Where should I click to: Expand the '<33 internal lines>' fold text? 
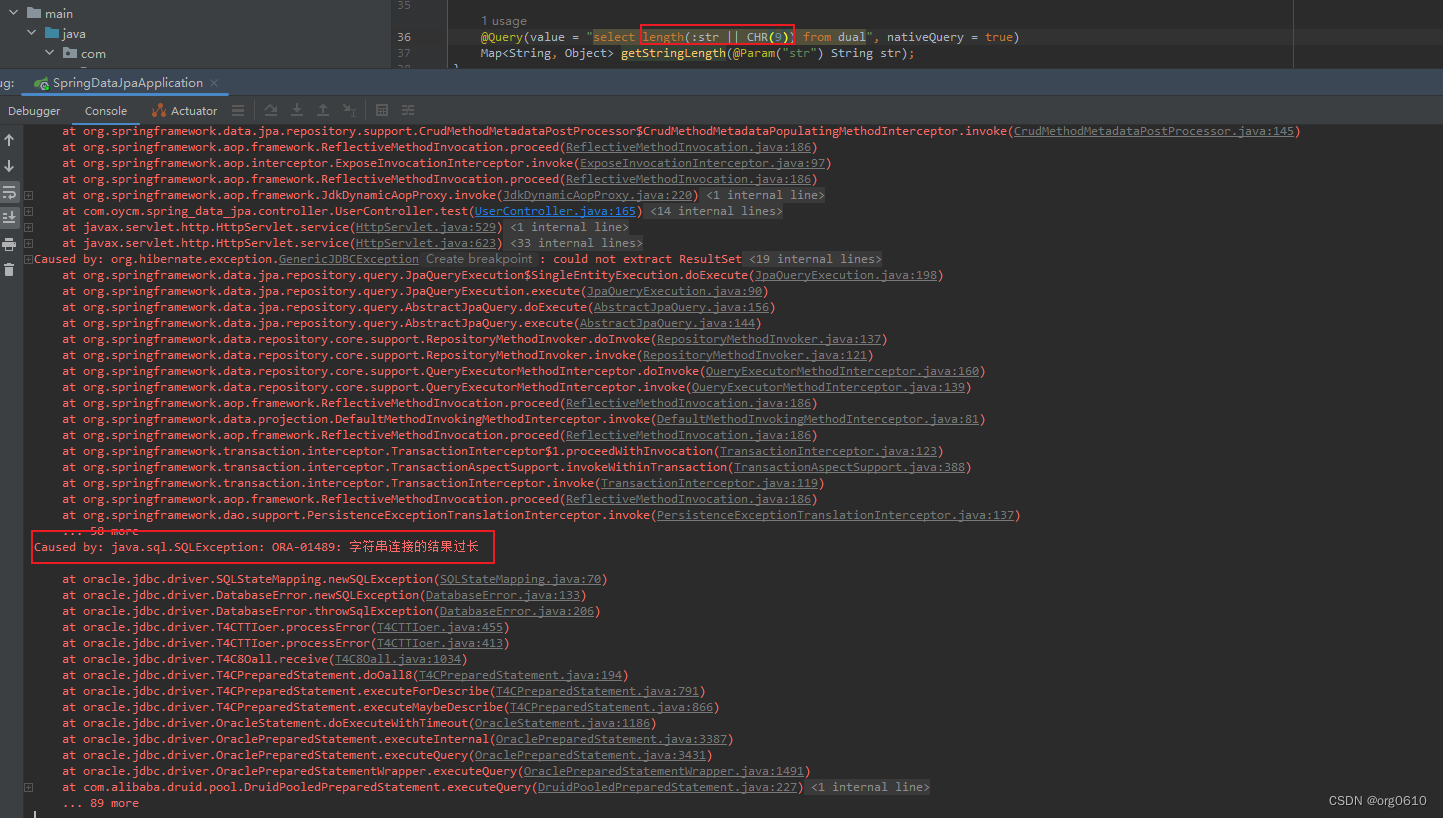coord(576,243)
